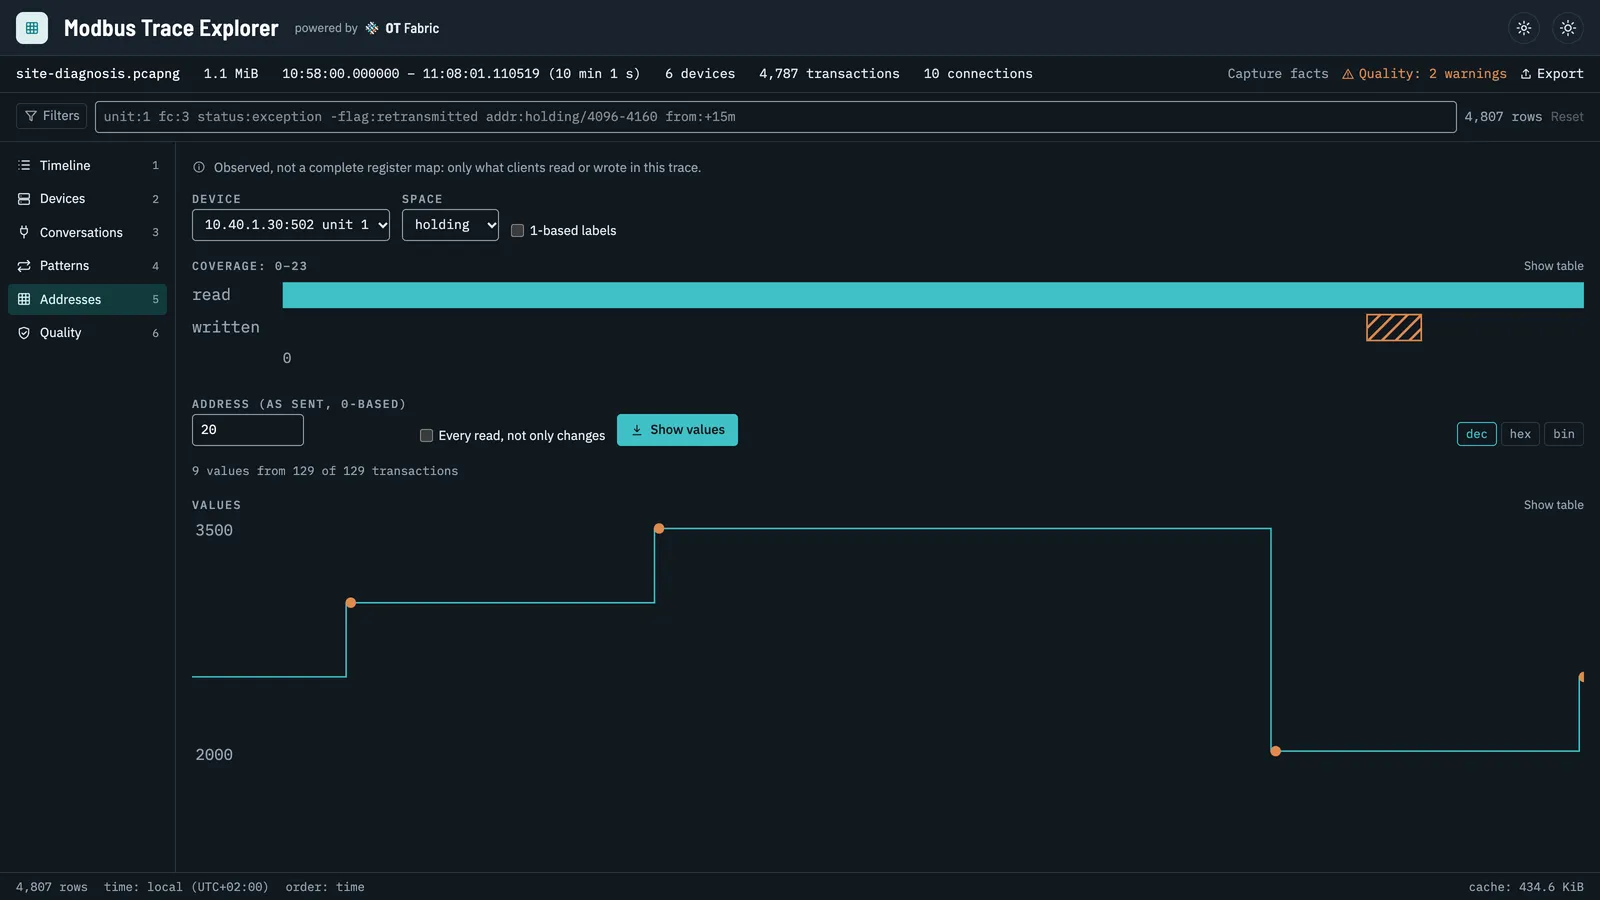Select the Addresses view
Viewport: 1600px width, 900px height.
coord(88,299)
